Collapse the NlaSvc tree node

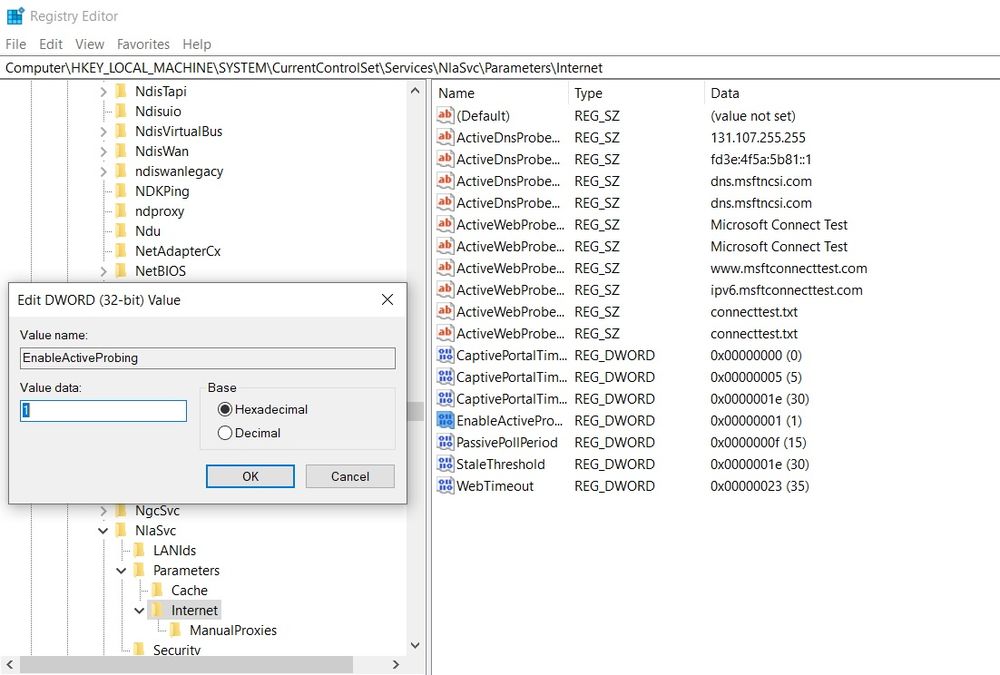[x=103, y=530]
